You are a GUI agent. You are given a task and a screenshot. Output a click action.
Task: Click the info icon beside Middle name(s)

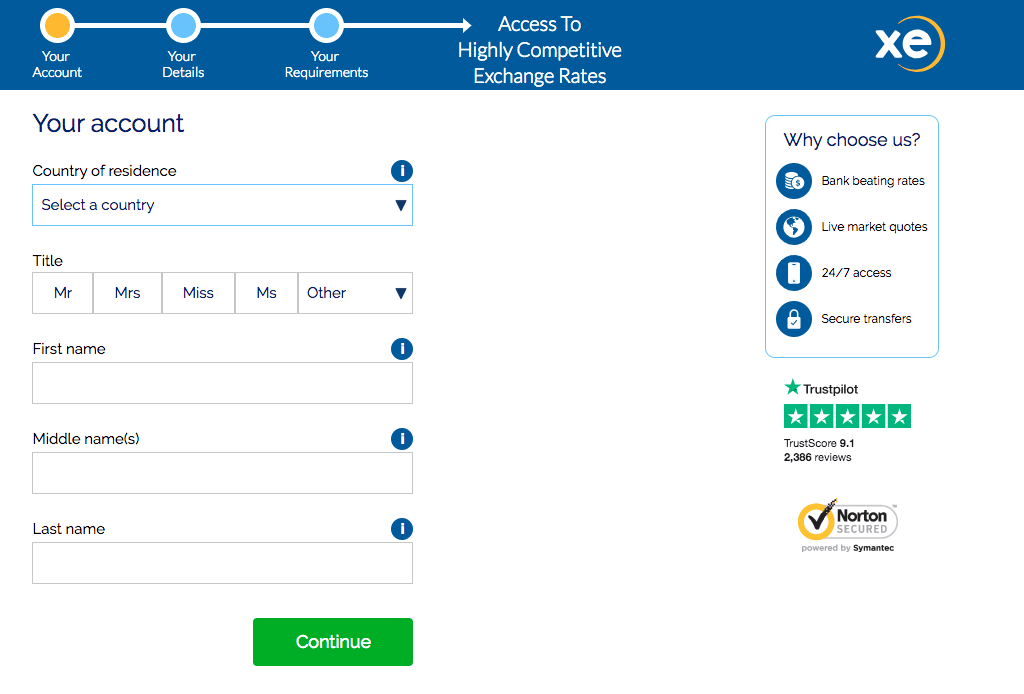click(401, 439)
